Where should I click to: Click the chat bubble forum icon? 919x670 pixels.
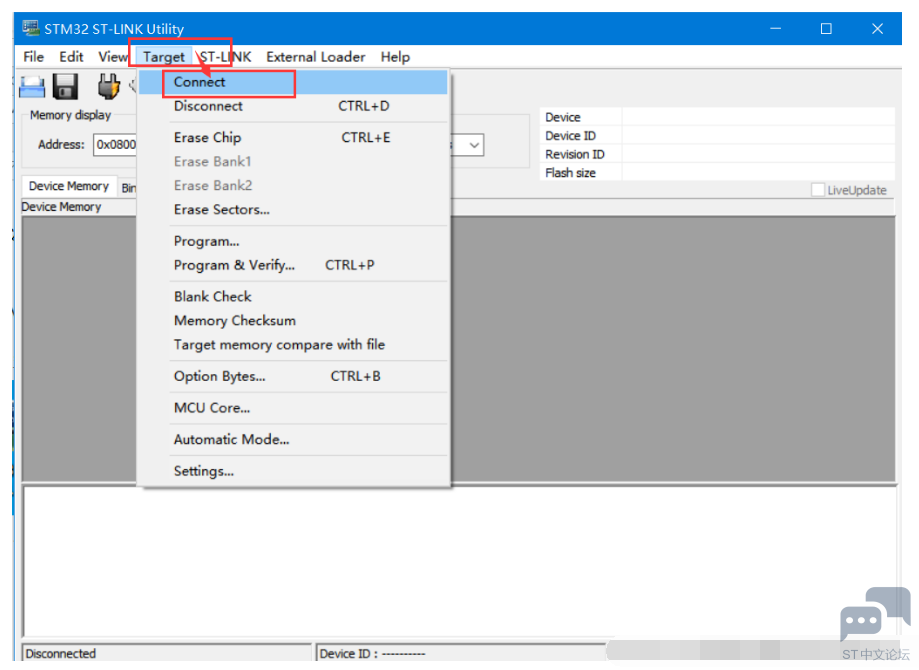(874, 613)
